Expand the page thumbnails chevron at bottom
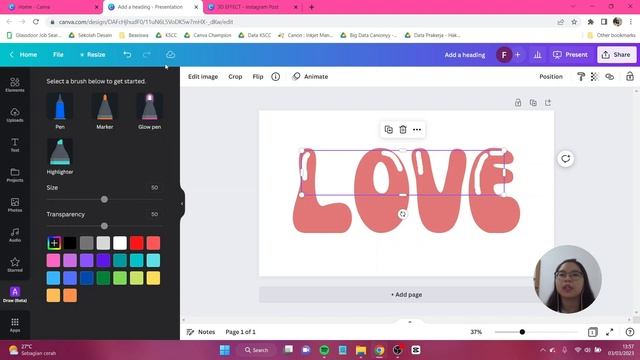The height and width of the screenshot is (360, 640). [410, 322]
